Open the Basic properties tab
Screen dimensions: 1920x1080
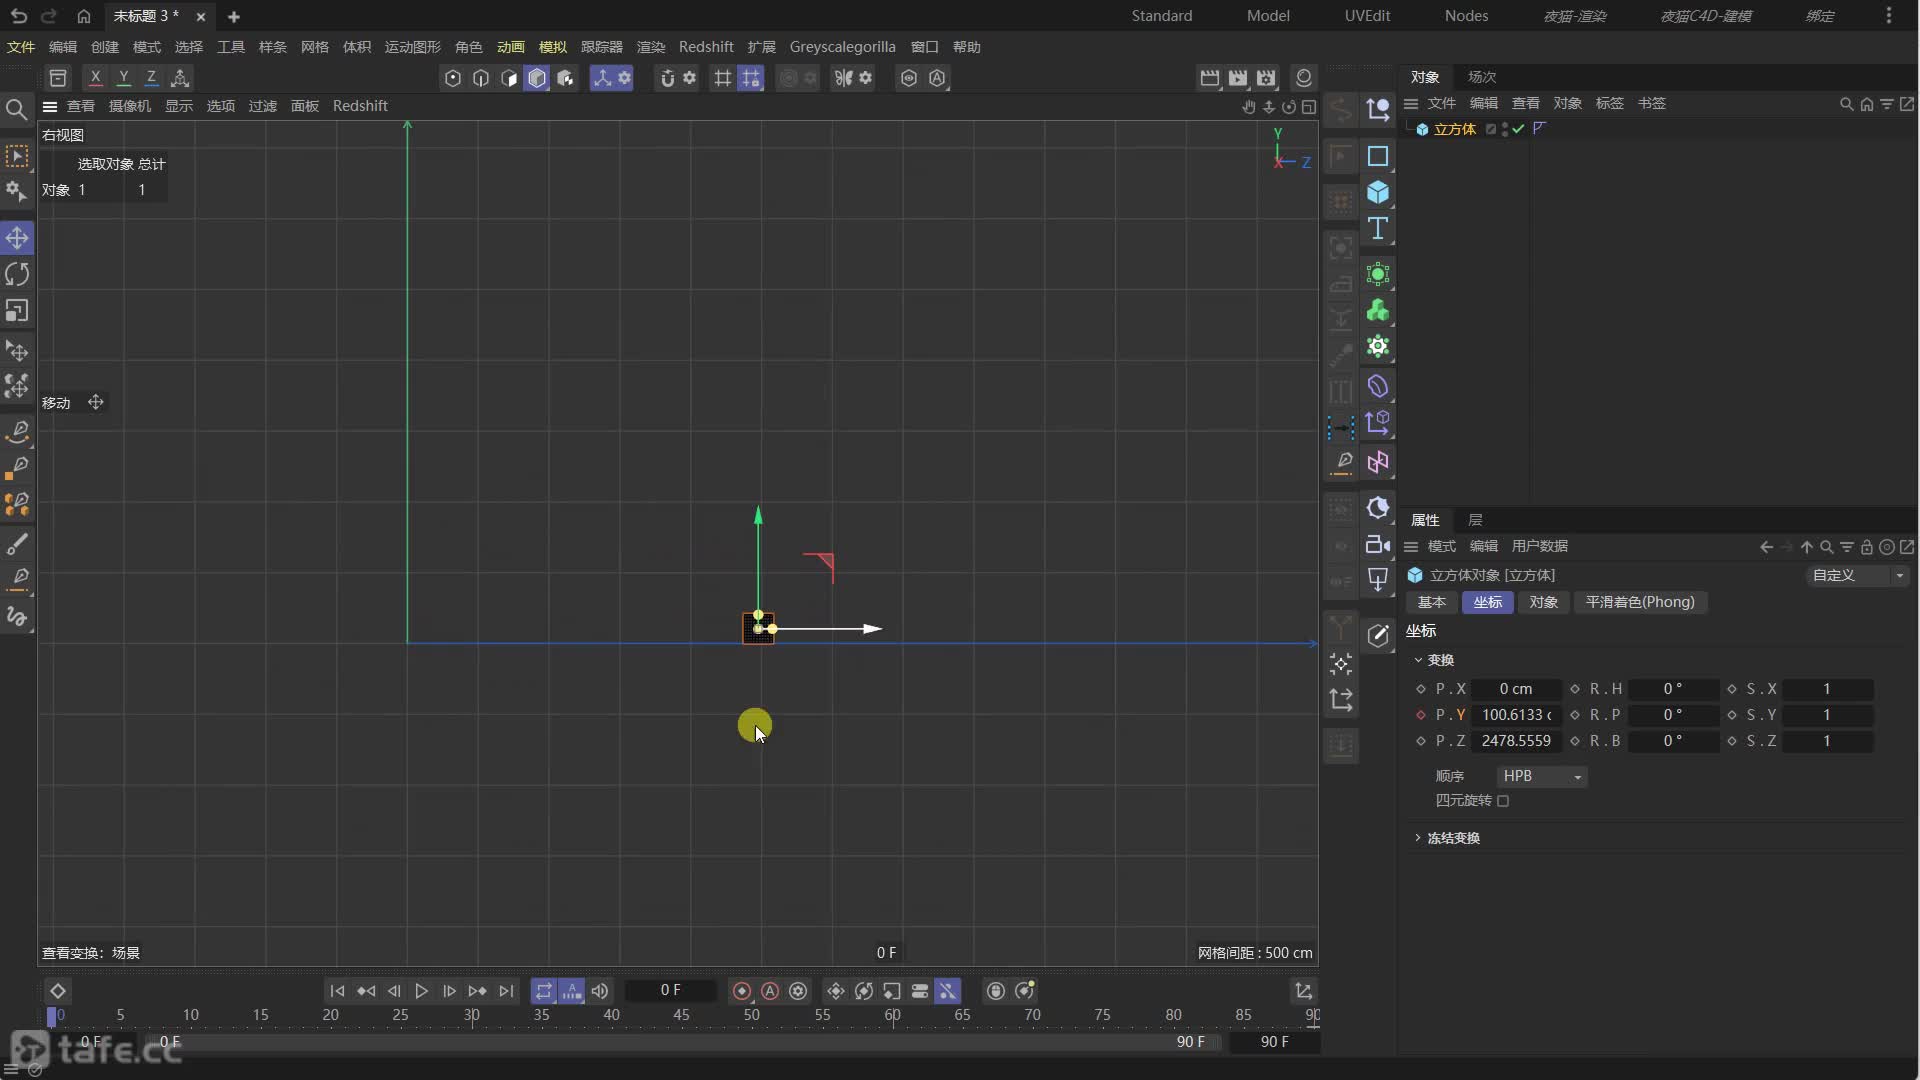coord(1431,603)
